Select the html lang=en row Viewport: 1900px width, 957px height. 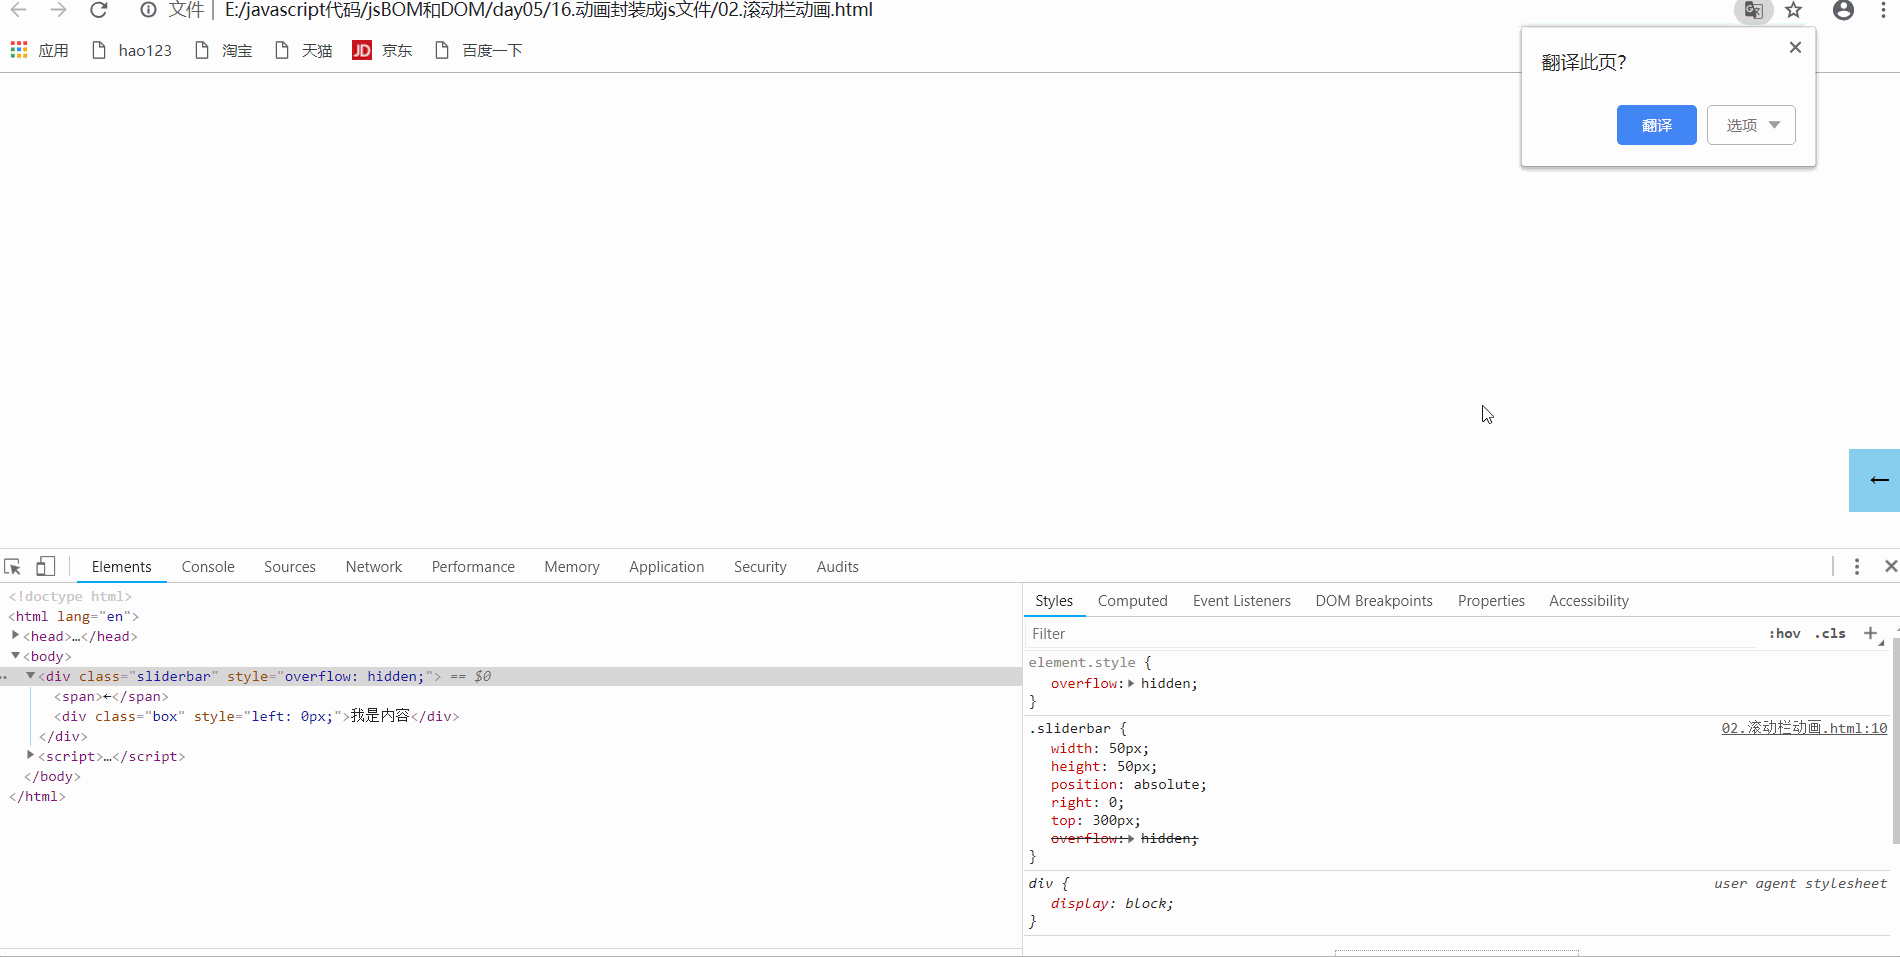pos(74,616)
